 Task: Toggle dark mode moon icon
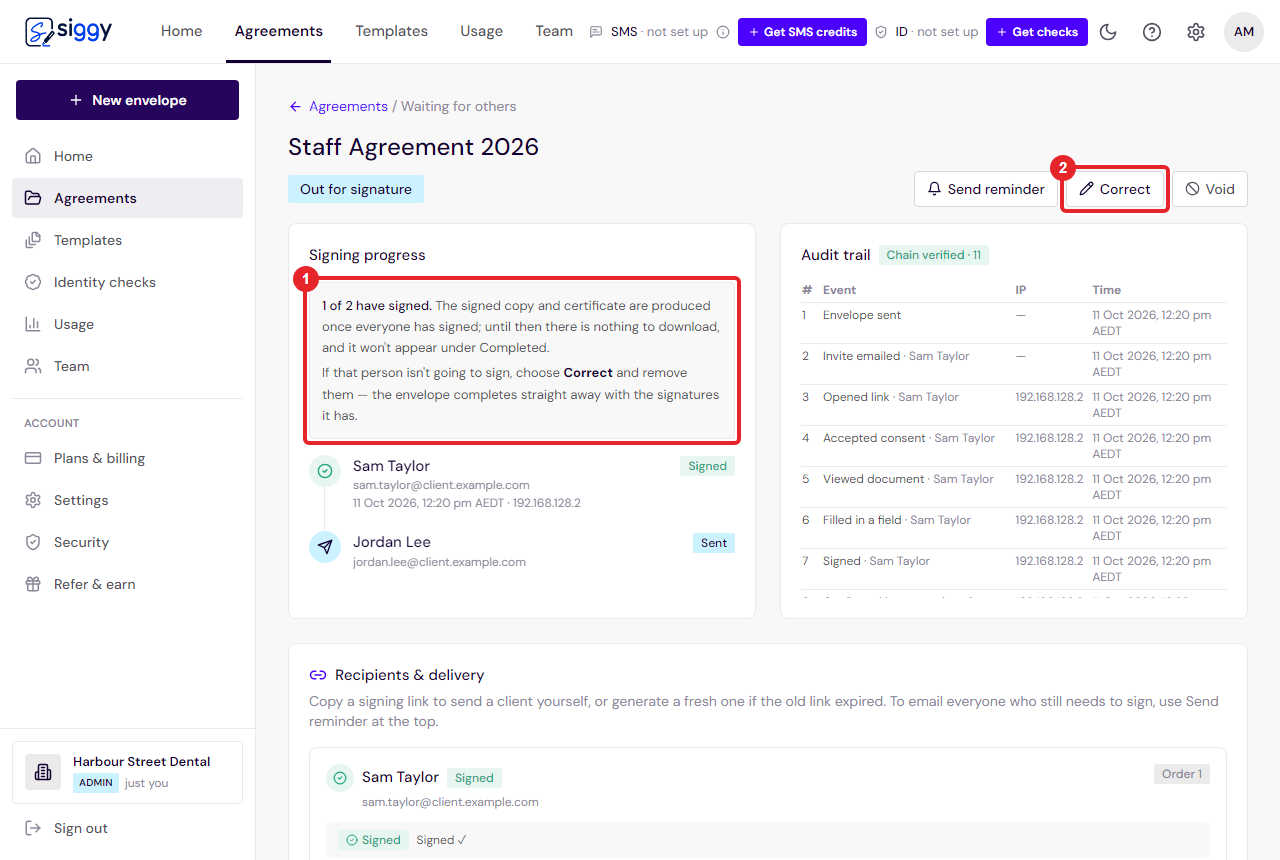pyautogui.click(x=1108, y=32)
